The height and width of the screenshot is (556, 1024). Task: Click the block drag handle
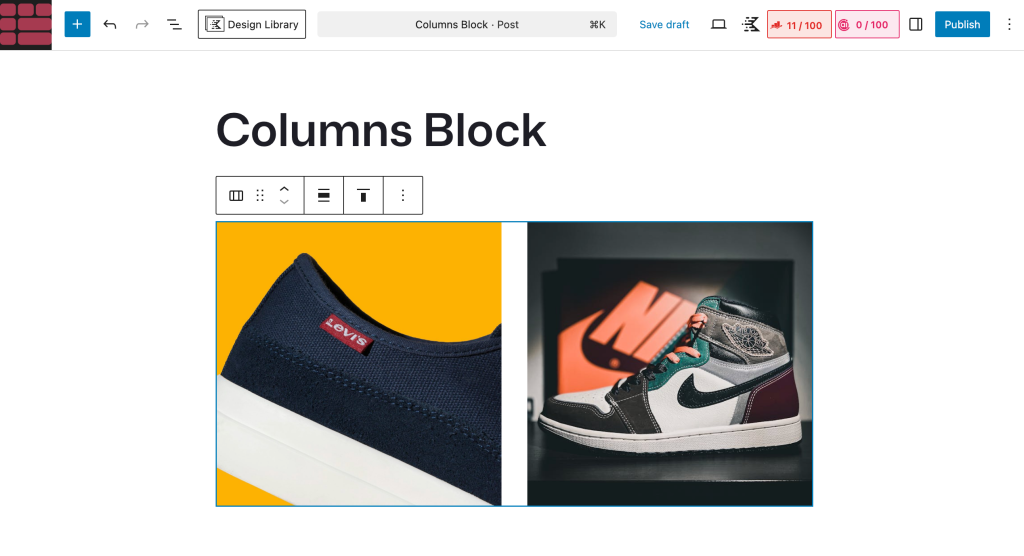coord(260,196)
